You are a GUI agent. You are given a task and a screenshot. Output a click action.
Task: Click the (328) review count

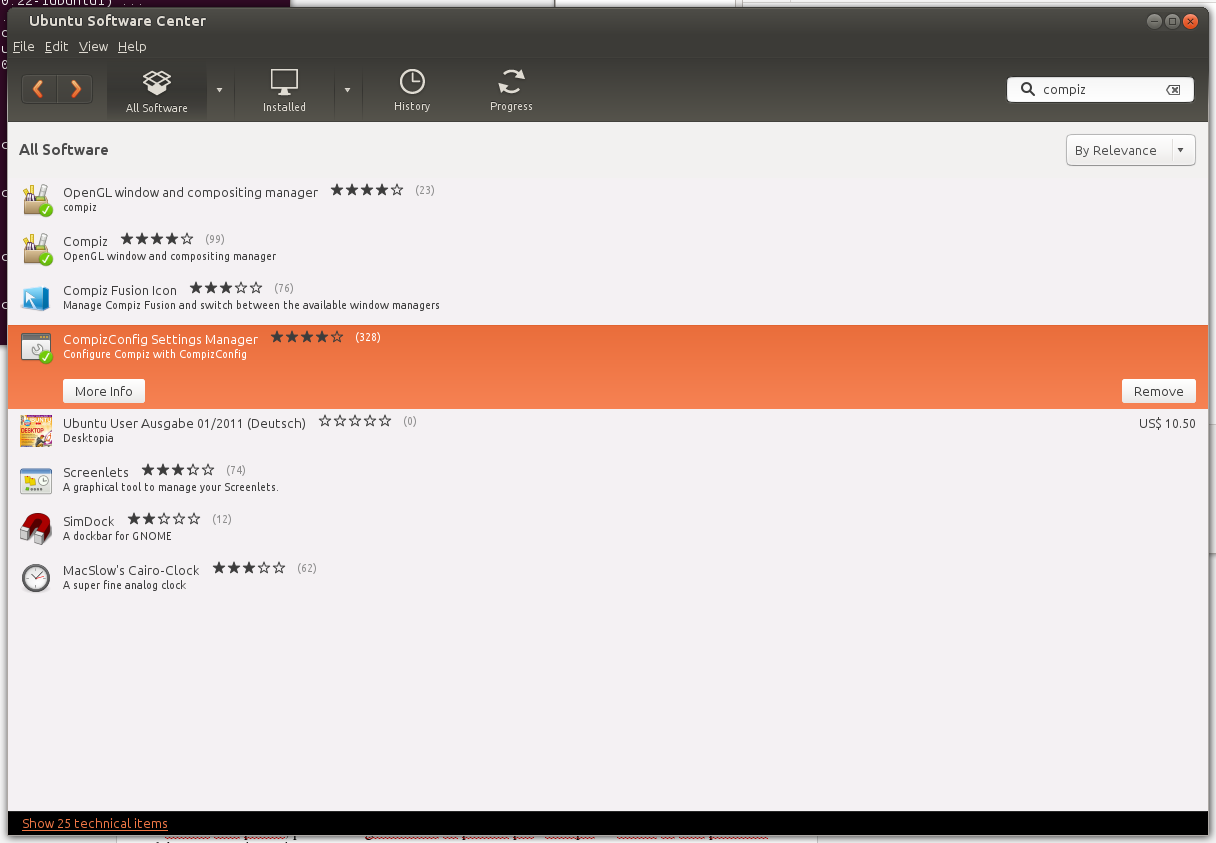click(368, 338)
